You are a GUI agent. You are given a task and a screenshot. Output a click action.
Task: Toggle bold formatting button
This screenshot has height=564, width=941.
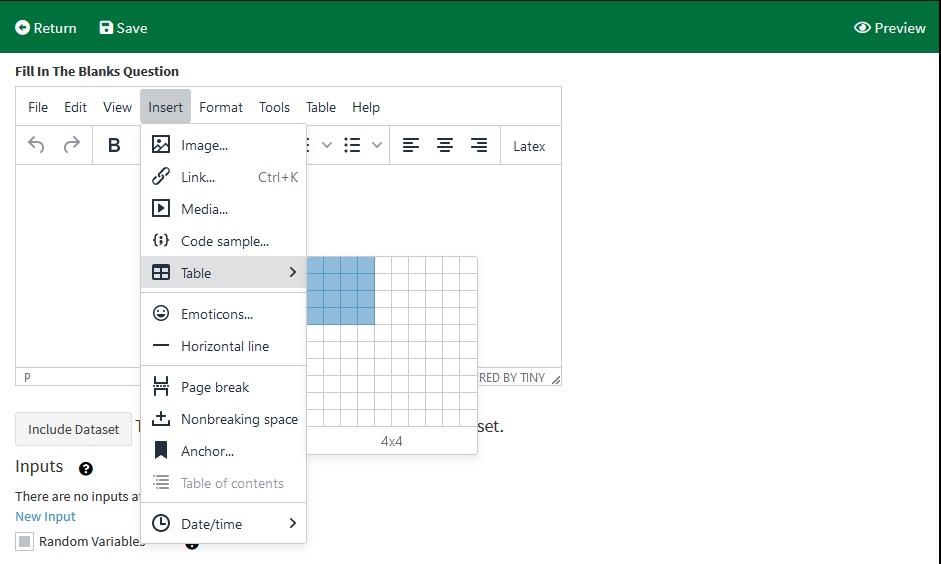(114, 146)
